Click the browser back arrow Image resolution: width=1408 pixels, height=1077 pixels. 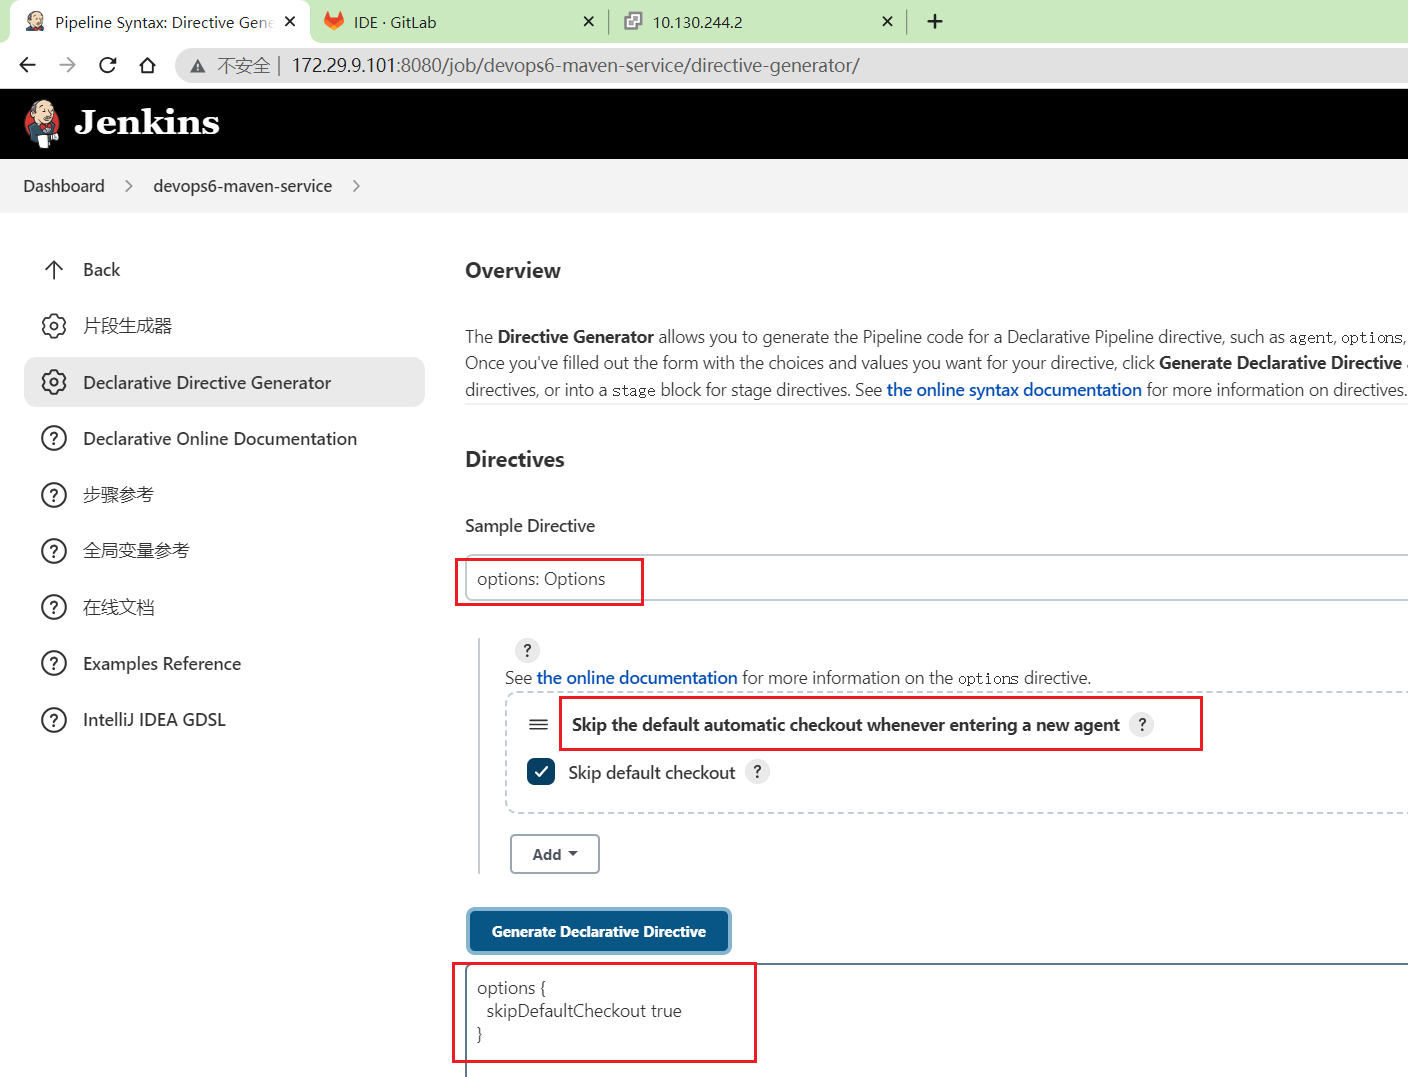click(x=27, y=65)
